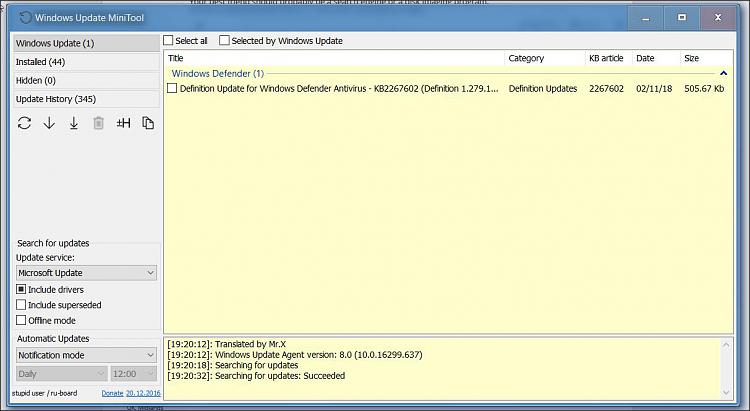Tick the Select all checkbox

point(168,41)
